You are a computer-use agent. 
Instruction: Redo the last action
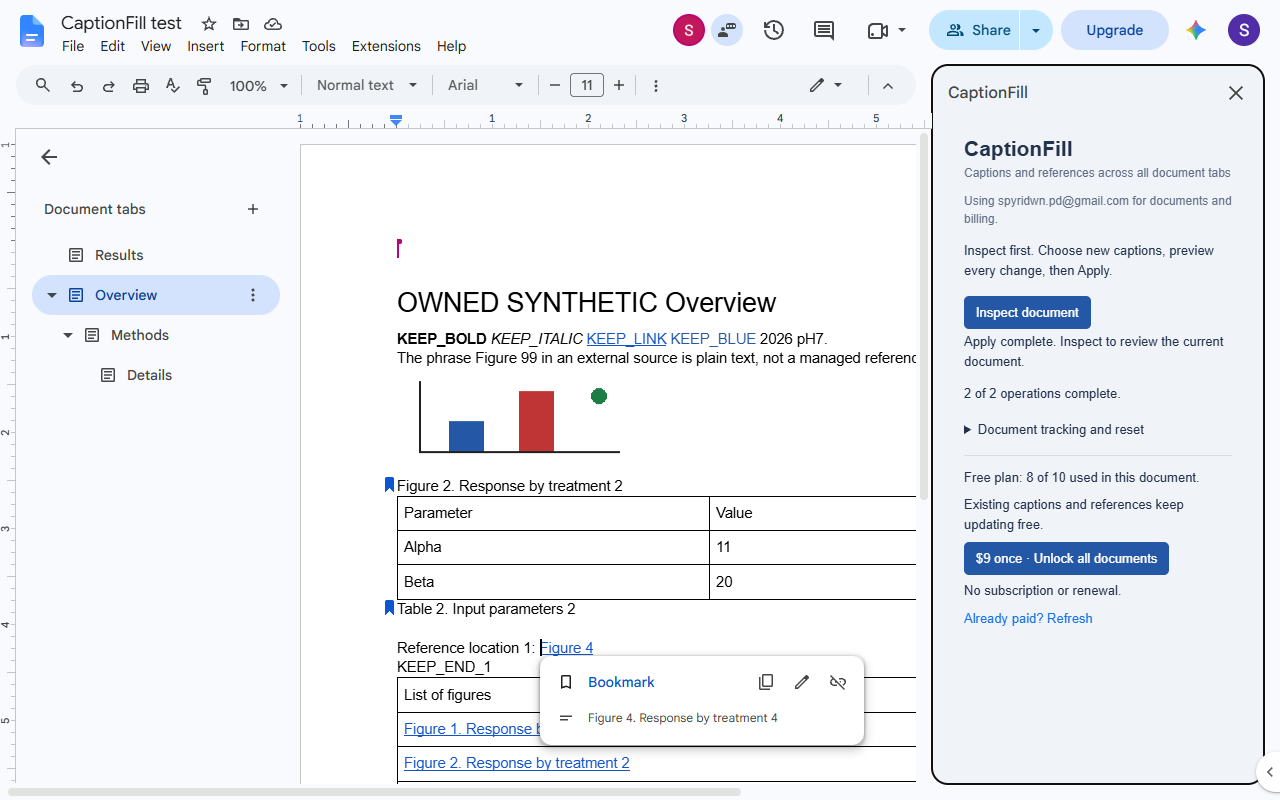tap(109, 86)
